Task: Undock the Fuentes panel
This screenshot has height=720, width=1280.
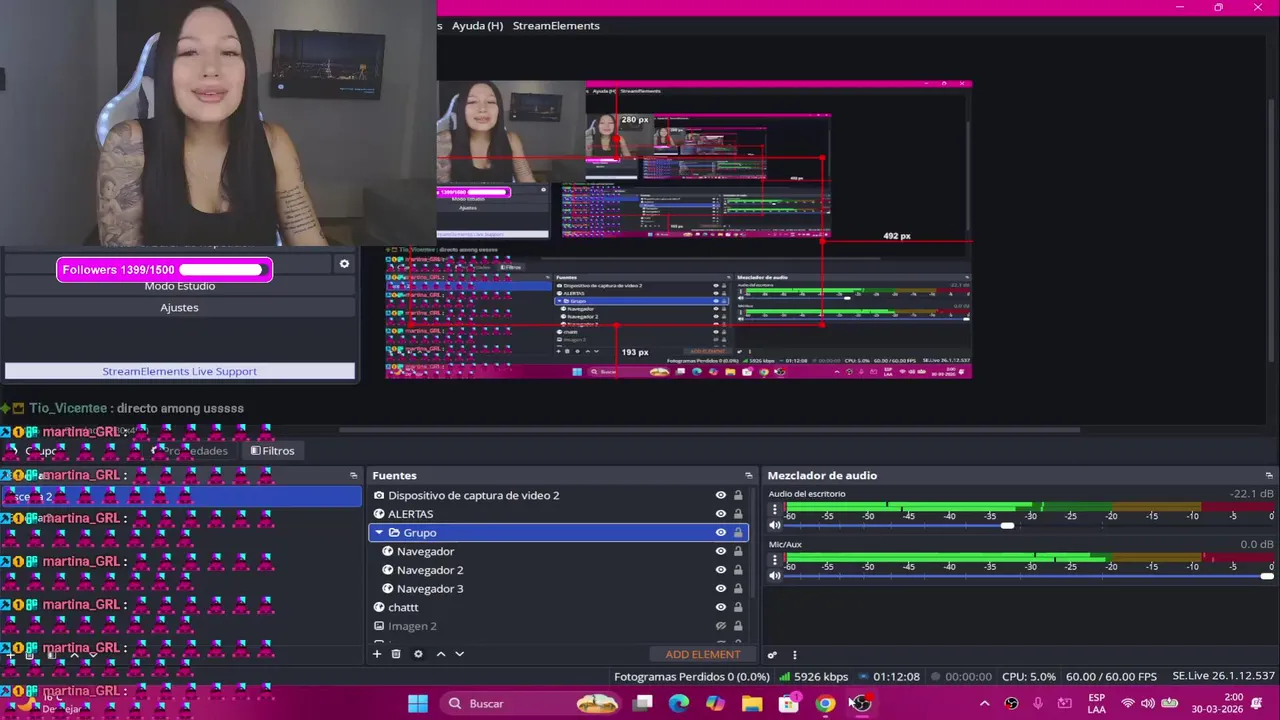Action: [748, 476]
